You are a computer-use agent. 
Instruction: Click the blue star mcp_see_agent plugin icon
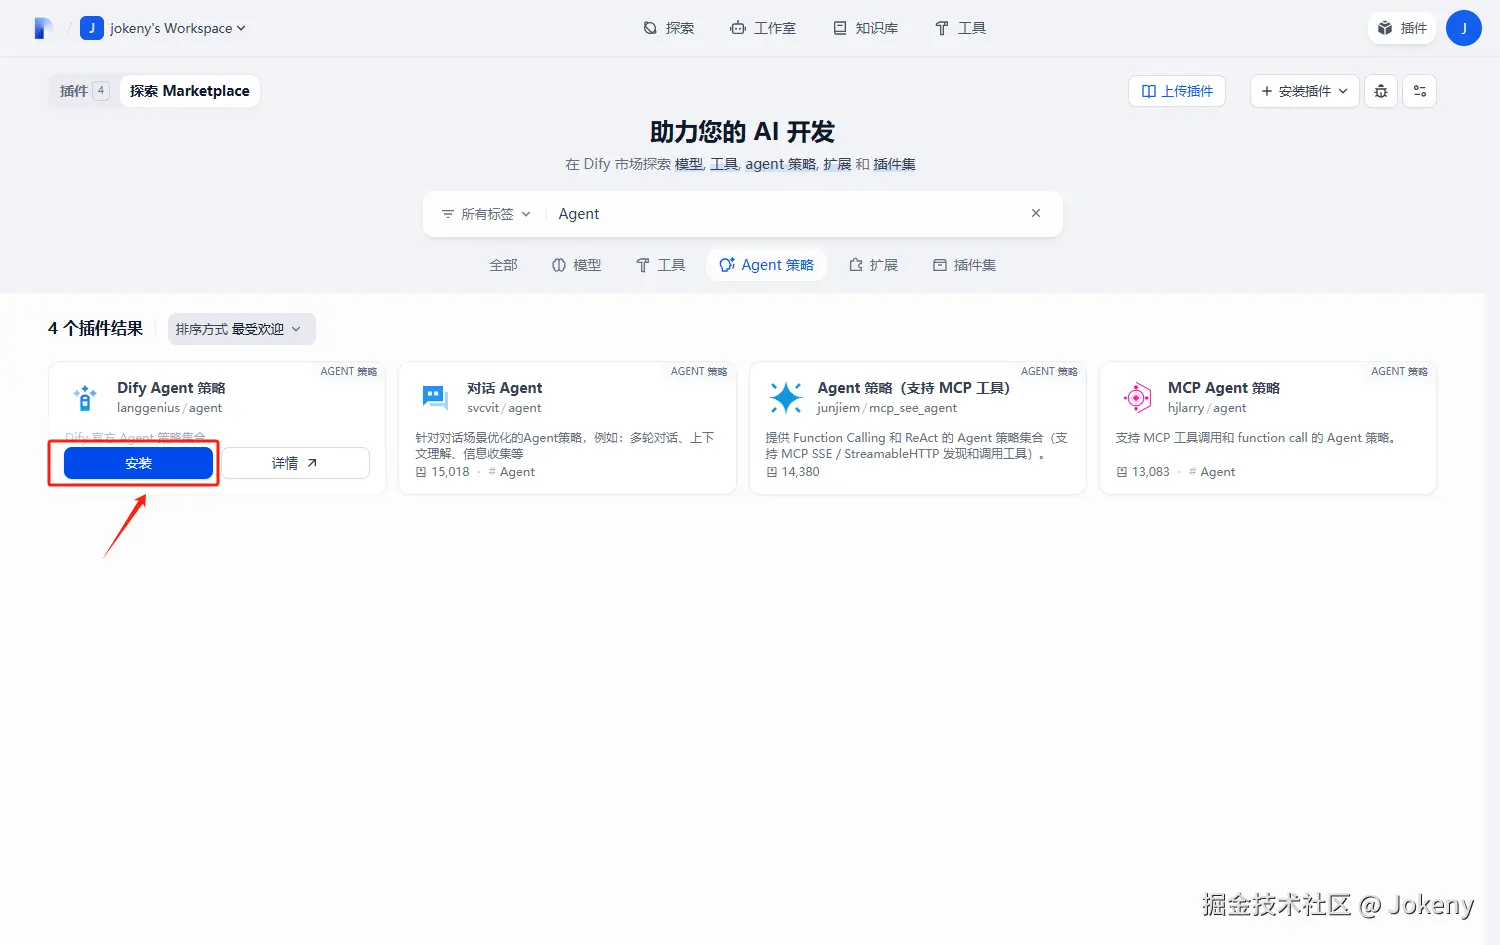[x=786, y=397]
